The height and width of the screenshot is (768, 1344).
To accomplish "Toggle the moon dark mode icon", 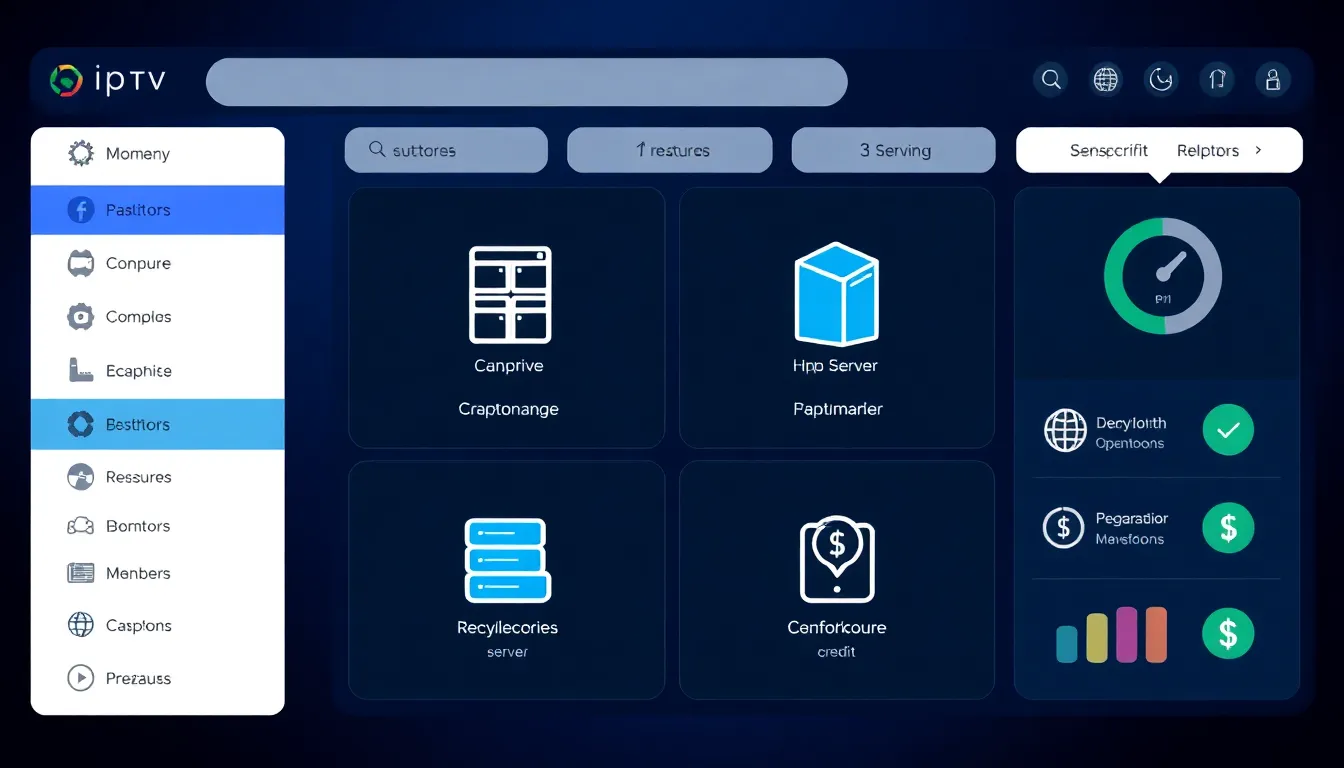I will point(1161,80).
